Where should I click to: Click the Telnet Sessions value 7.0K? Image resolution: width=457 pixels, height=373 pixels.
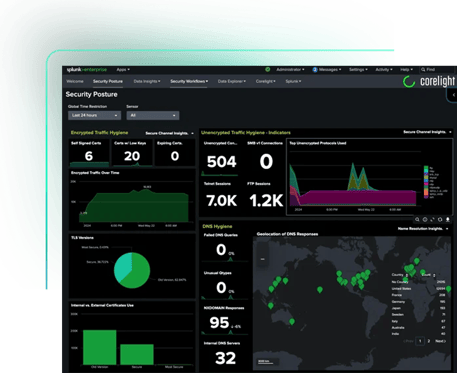pyautogui.click(x=221, y=201)
